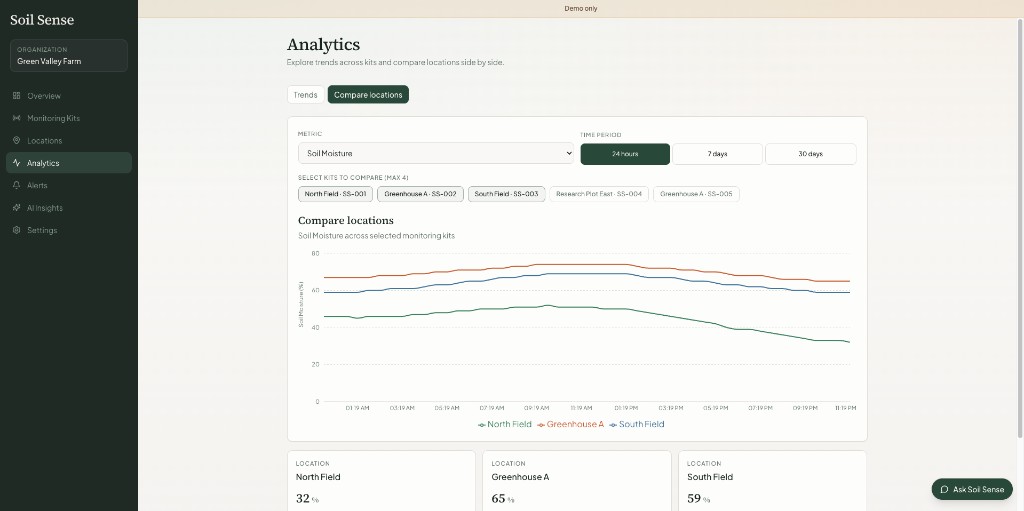Click the South Field legend marker
1024x511 pixels.
pyautogui.click(x=613, y=425)
